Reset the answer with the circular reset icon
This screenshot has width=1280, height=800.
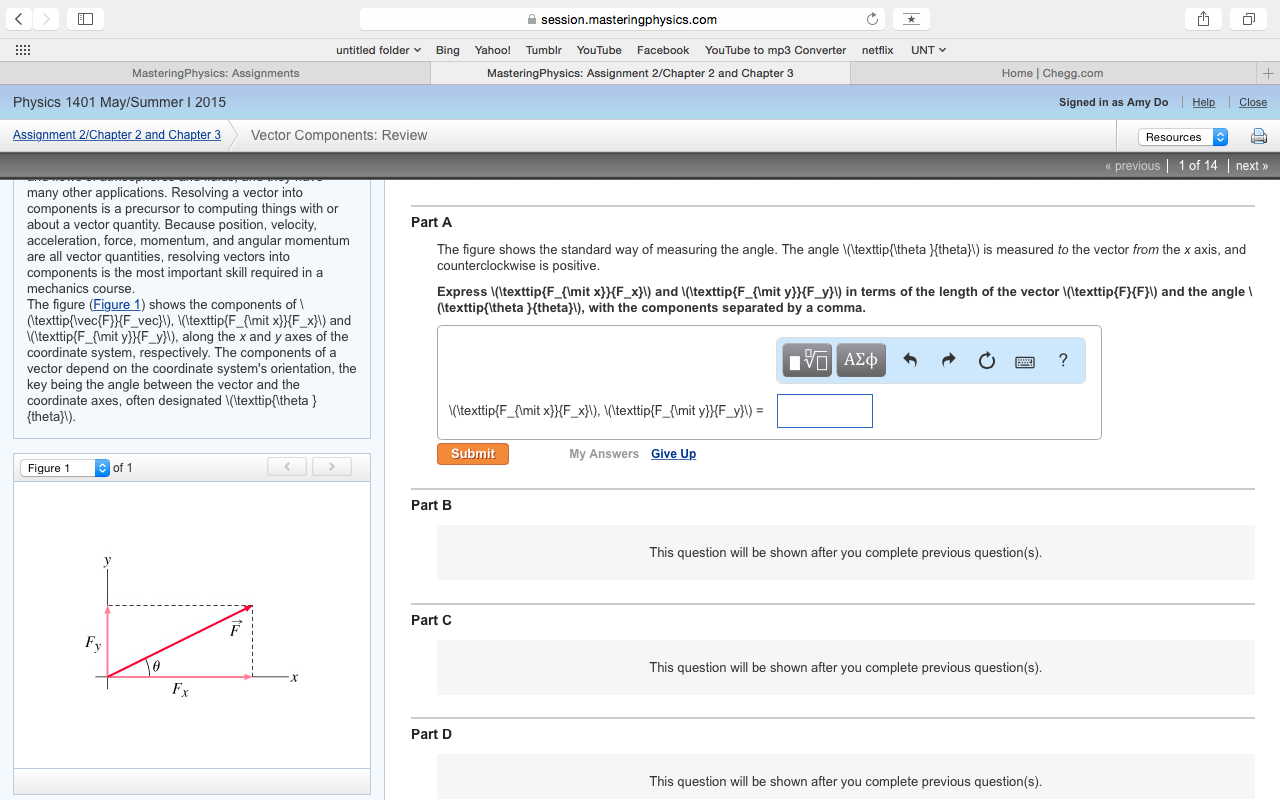pos(986,360)
